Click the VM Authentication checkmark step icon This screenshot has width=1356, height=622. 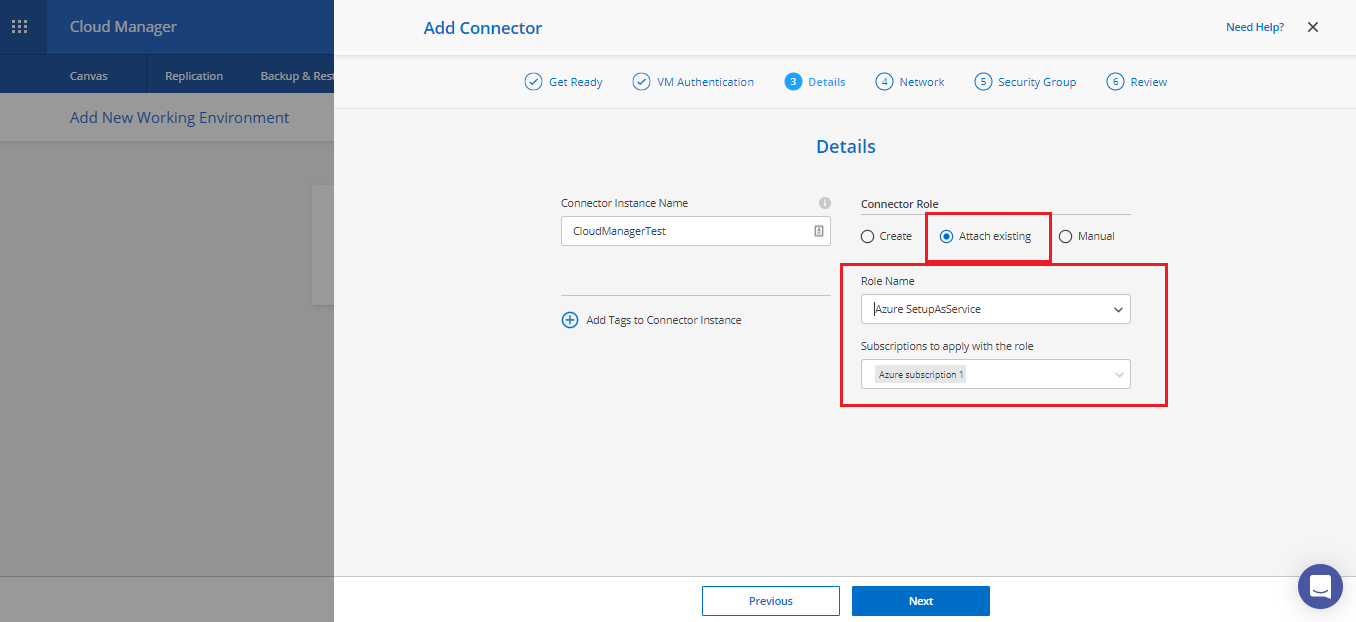641,82
